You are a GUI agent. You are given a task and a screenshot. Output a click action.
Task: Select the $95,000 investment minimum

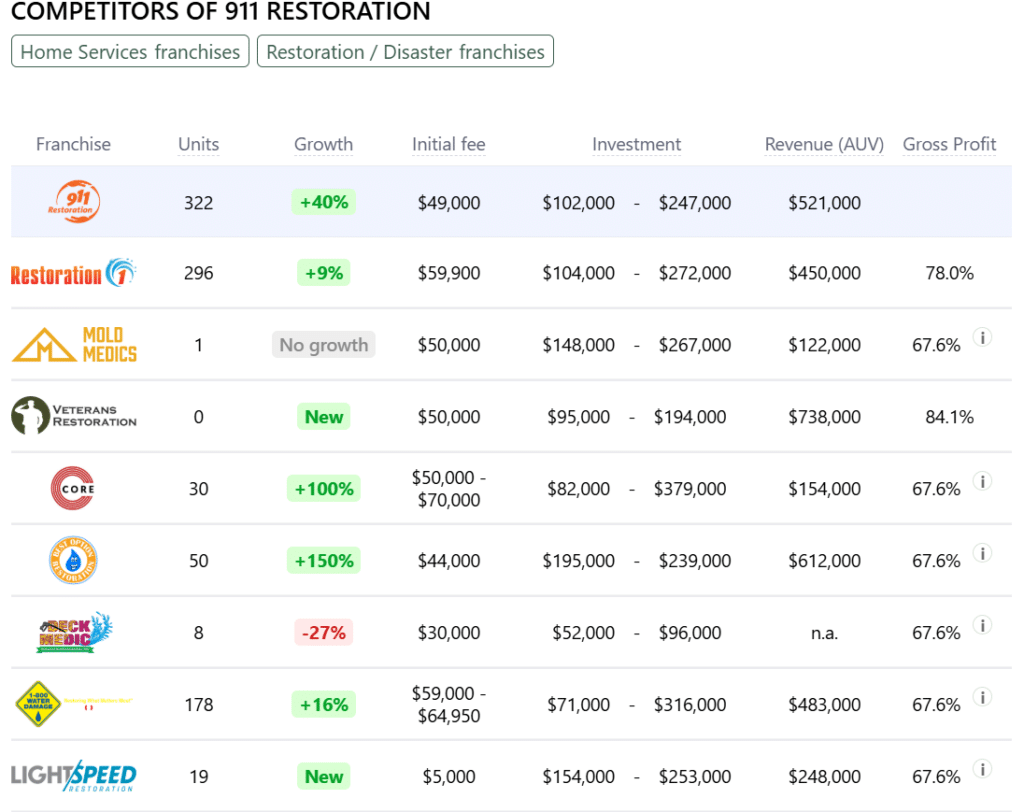pos(579,417)
